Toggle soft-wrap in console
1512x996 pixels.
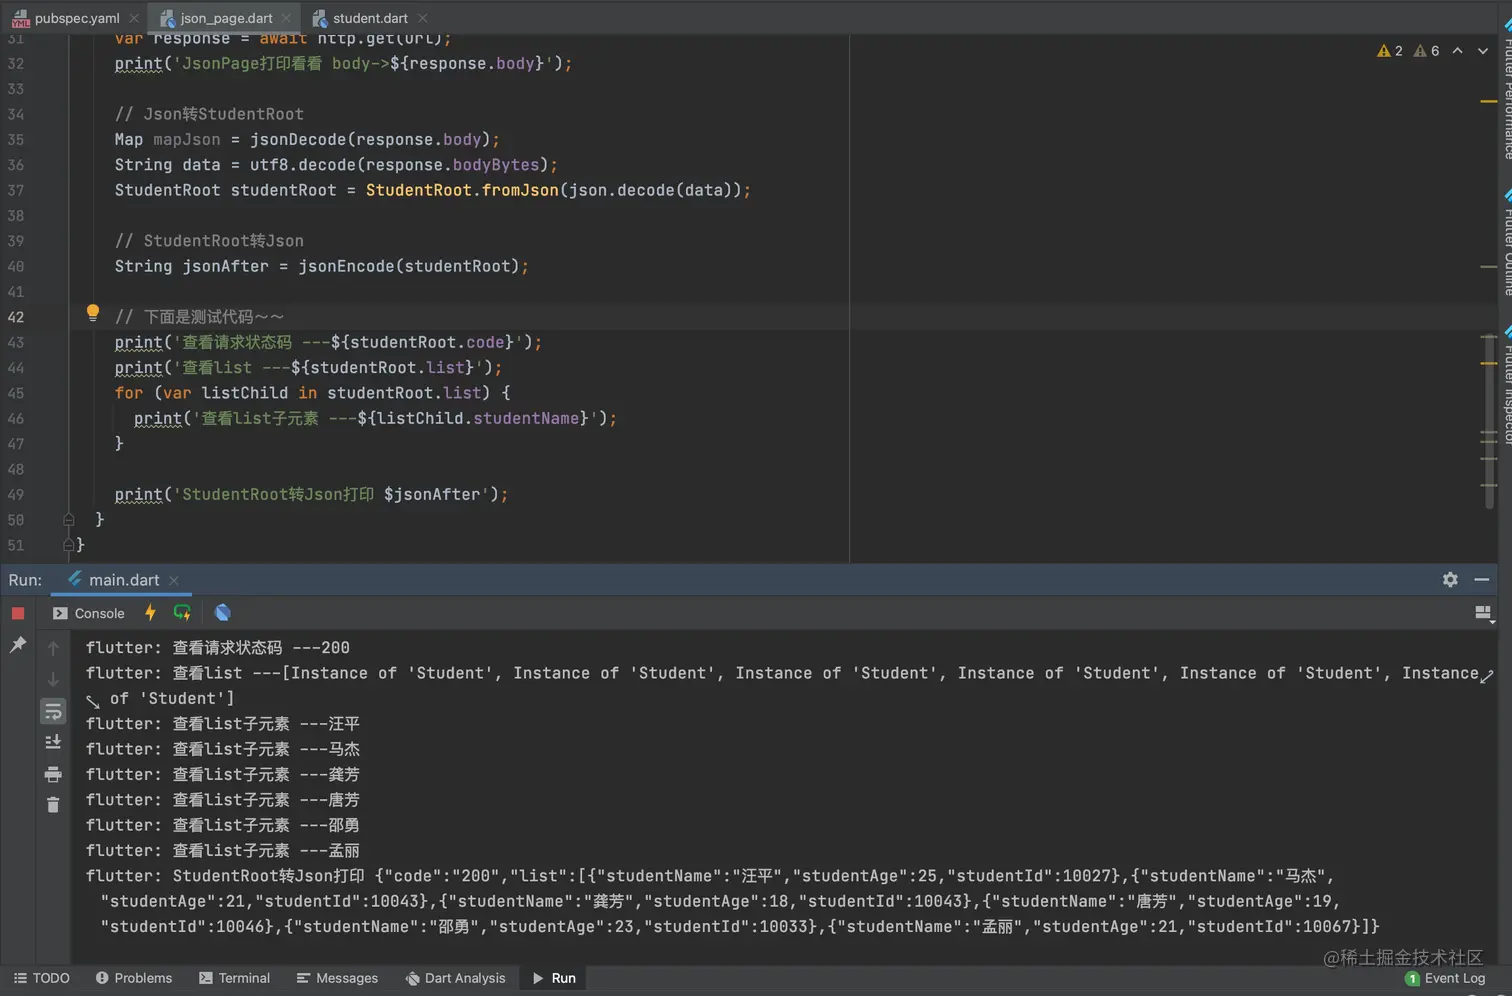[x=53, y=711]
